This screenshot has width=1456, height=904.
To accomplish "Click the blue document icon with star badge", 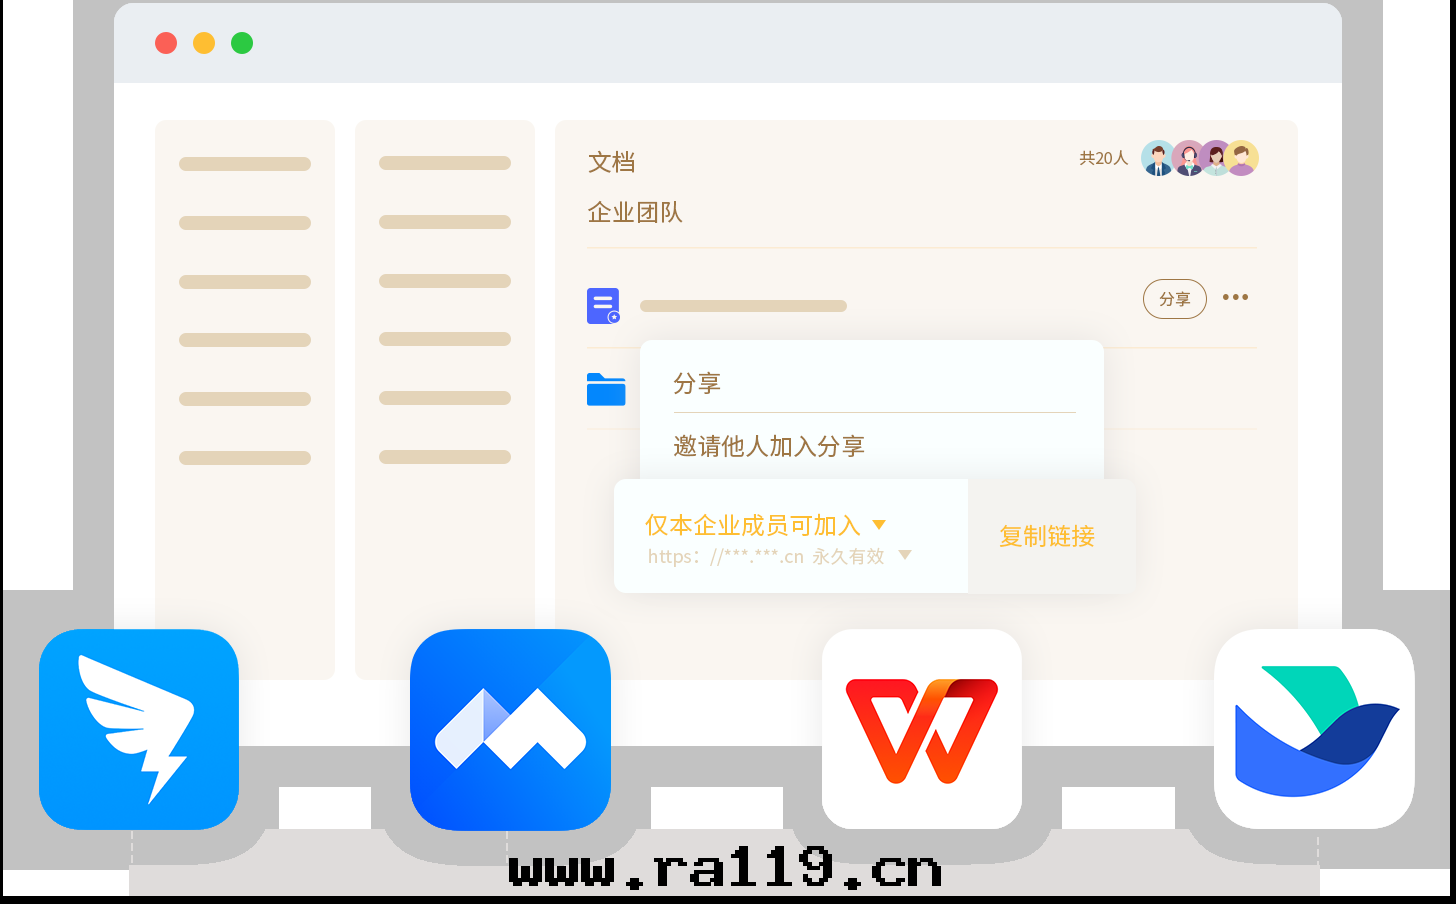I will click(602, 306).
